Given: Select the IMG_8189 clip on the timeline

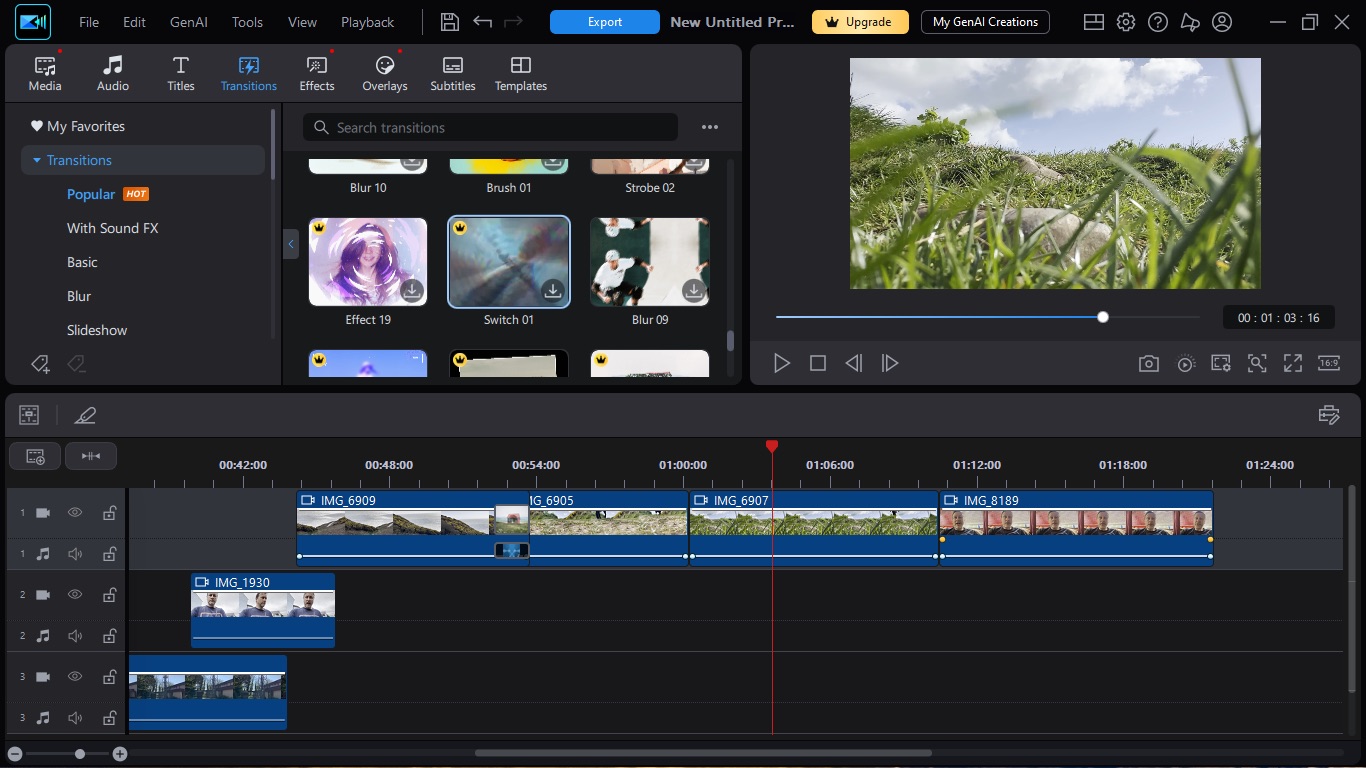Looking at the screenshot, I should point(1076,528).
